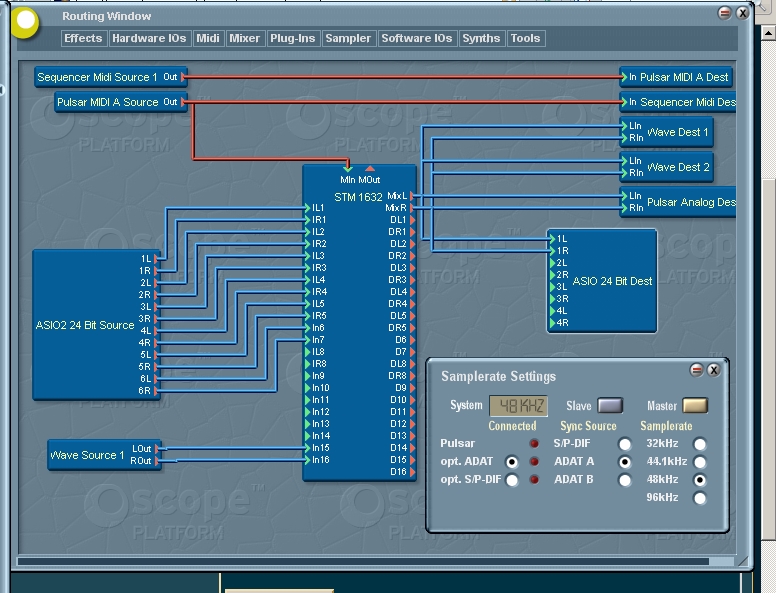Click the D16 output port on STM 1632
The image size is (776, 593).
tap(412, 472)
